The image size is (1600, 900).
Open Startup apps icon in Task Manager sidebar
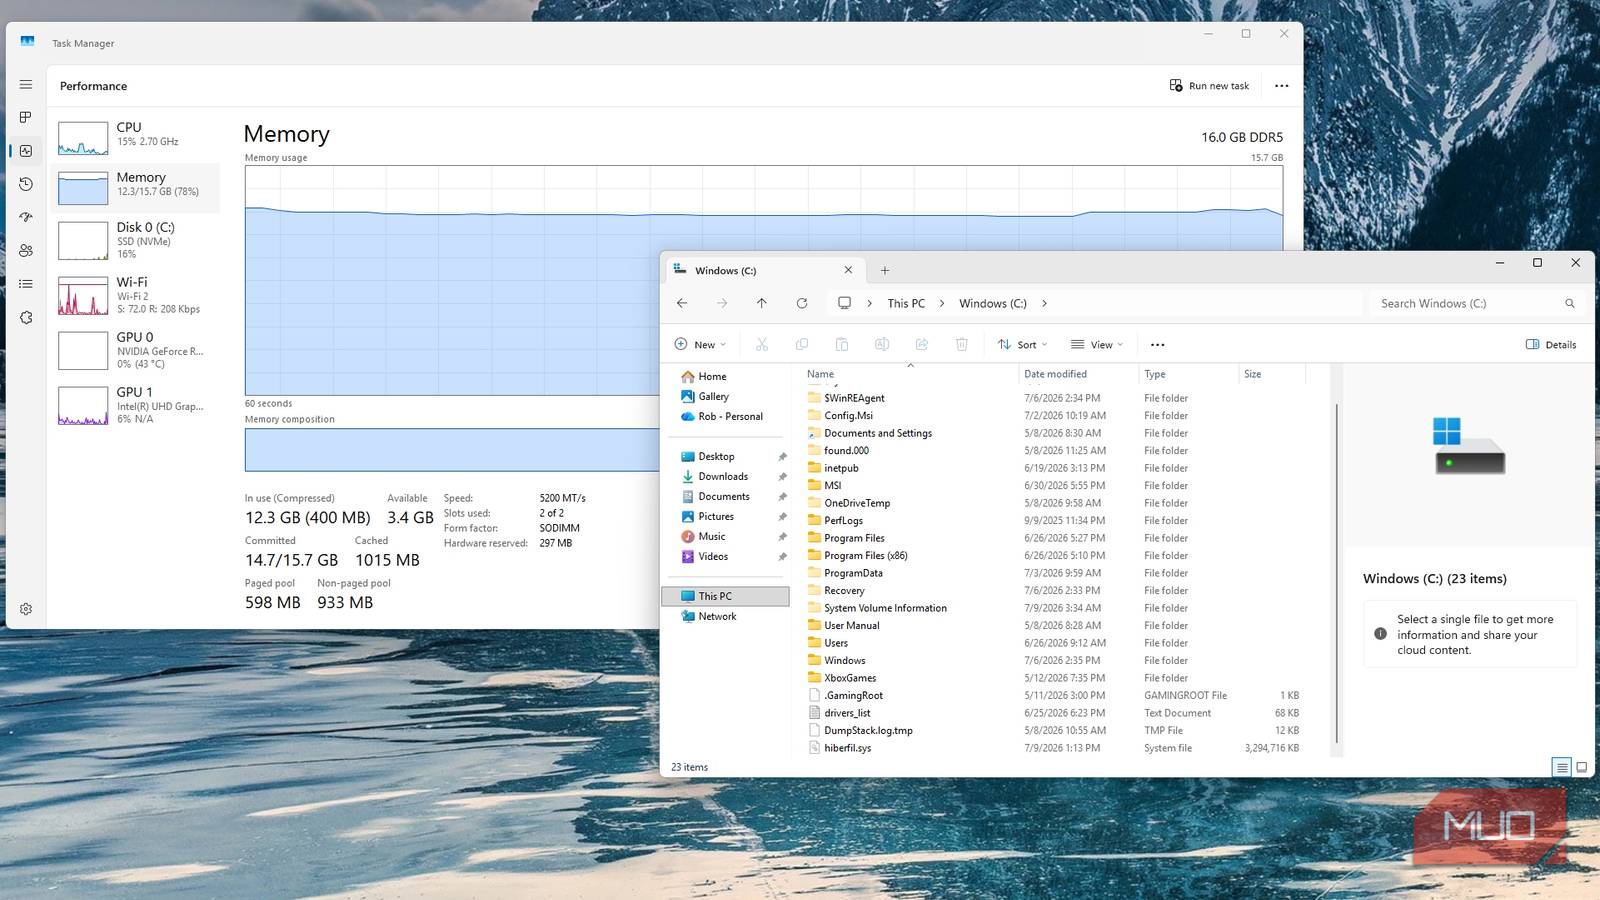26,217
